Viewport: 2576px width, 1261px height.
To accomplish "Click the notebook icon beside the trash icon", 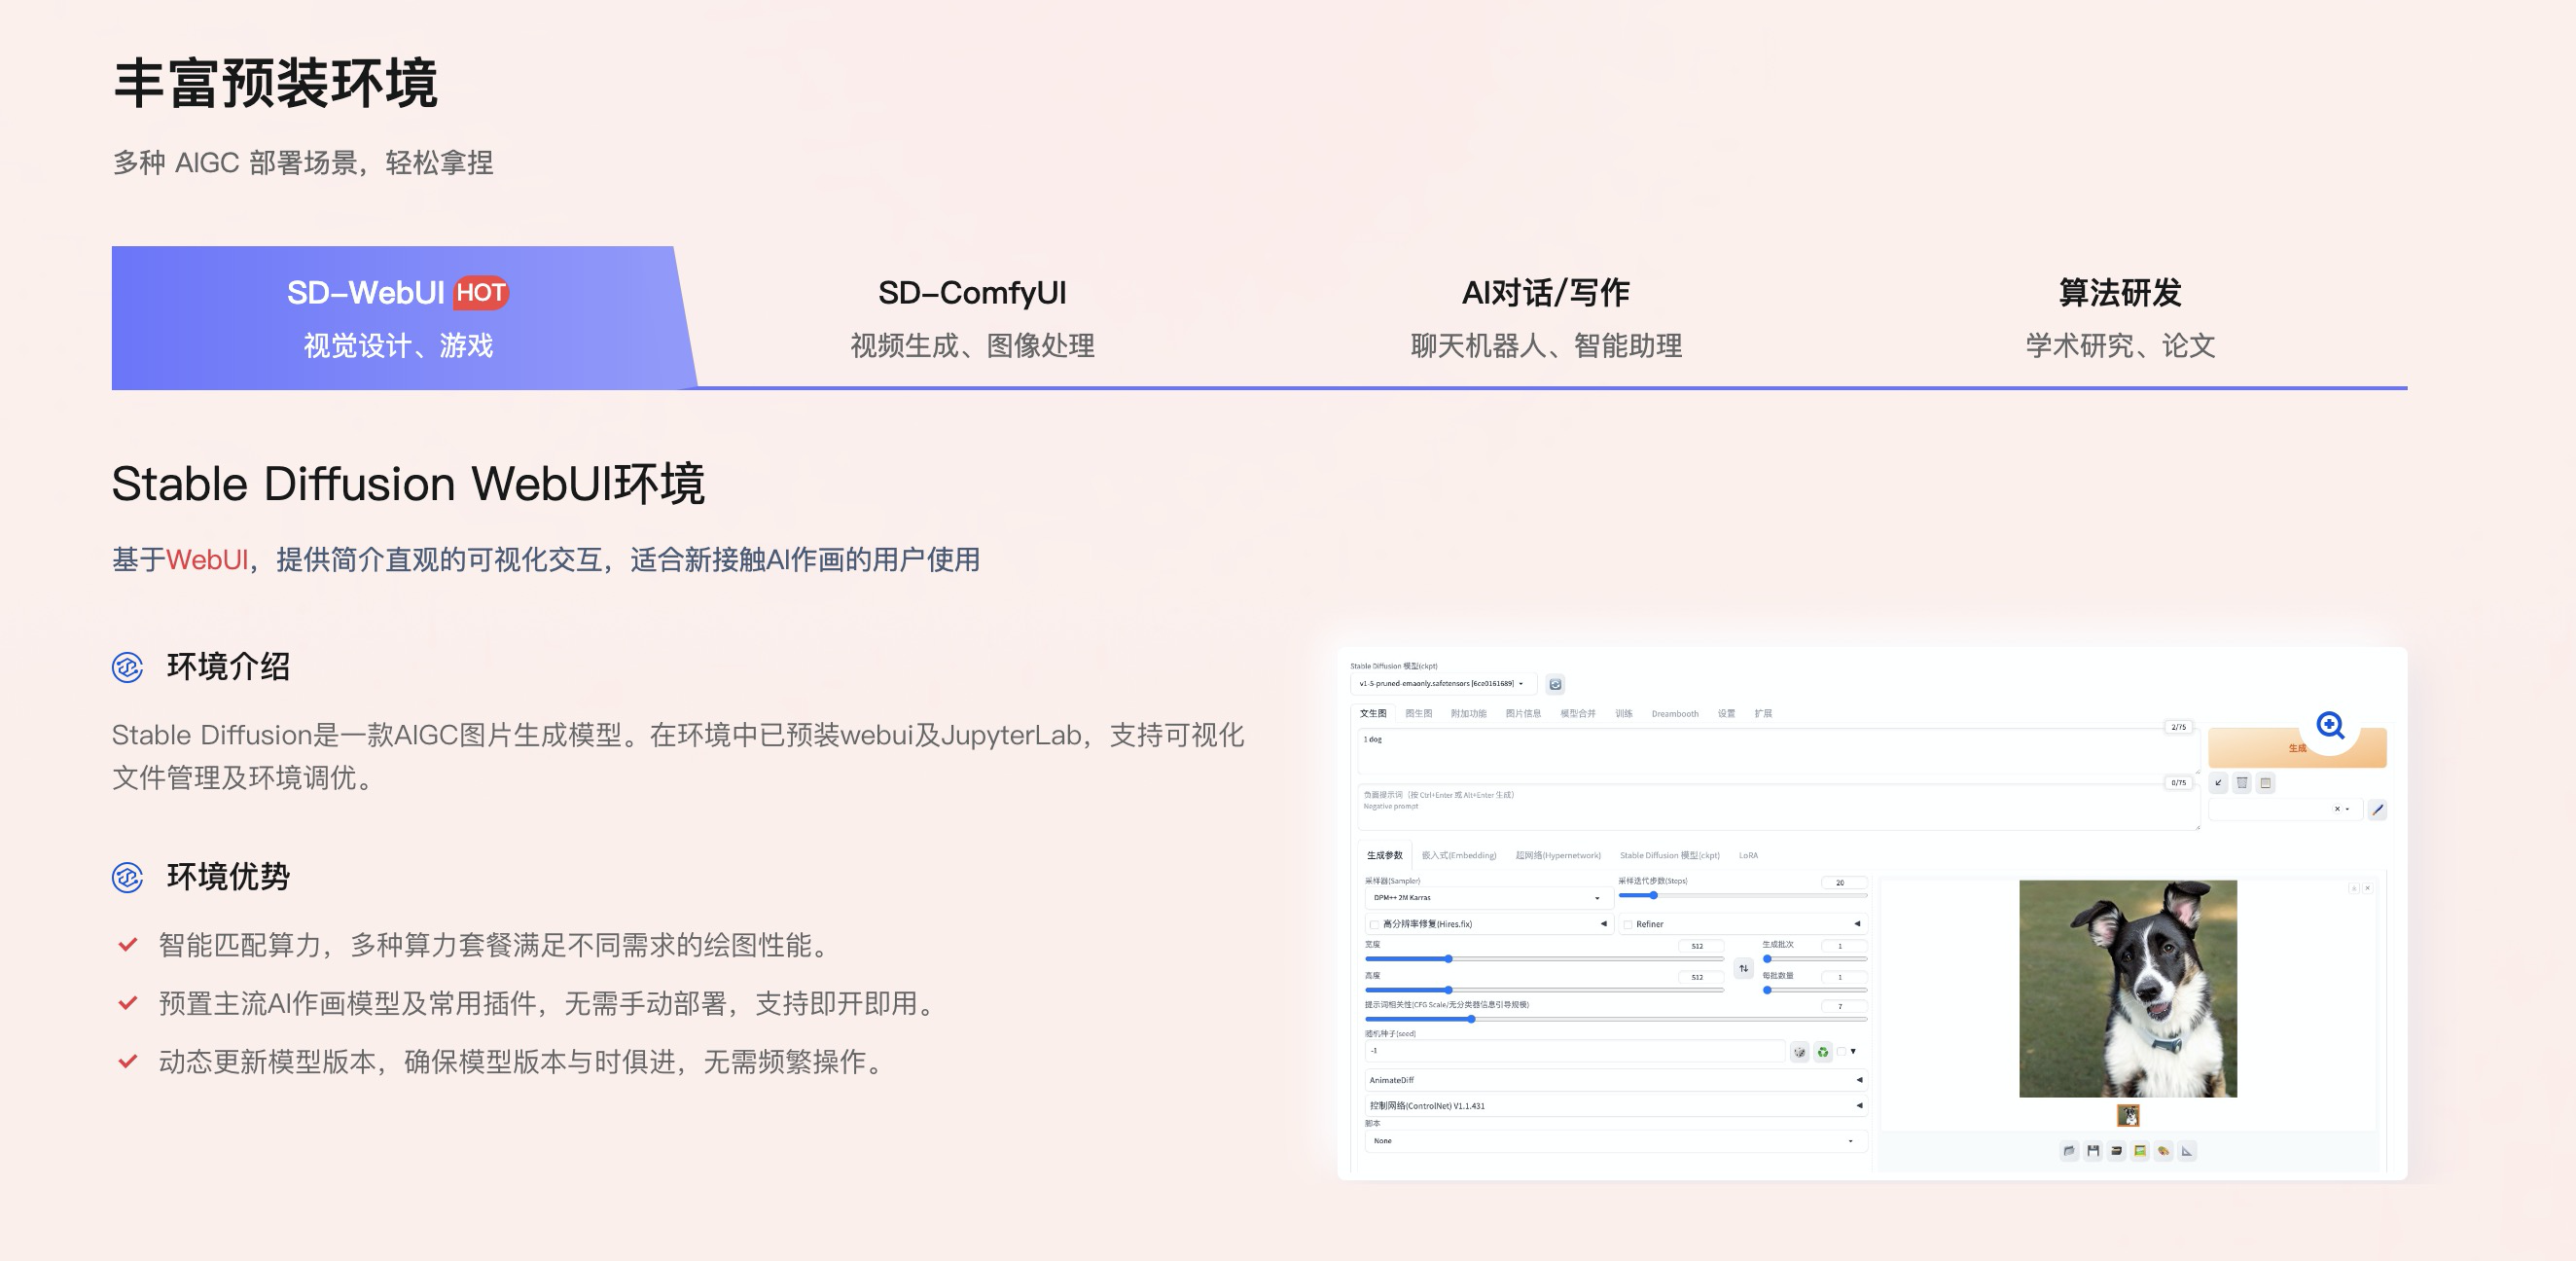I will (x=2266, y=783).
